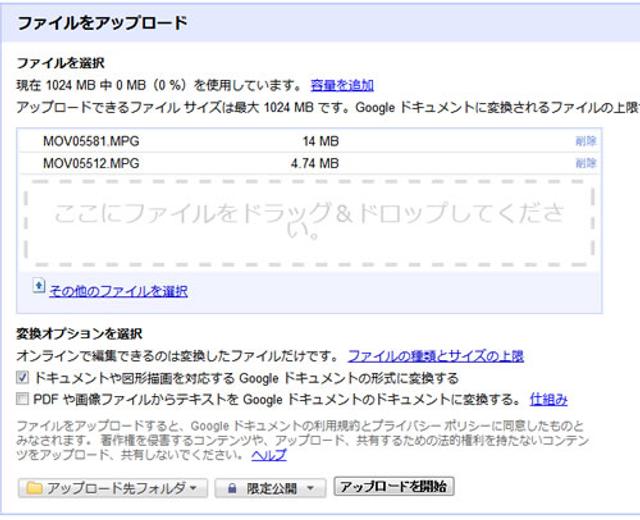Enable the PDF や画像ファイル text conversion checkbox

22,398
